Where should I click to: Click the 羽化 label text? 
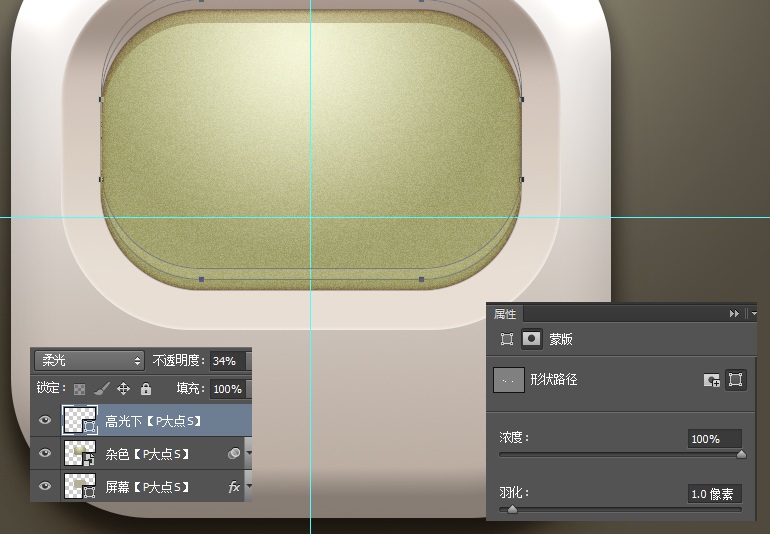[514, 492]
